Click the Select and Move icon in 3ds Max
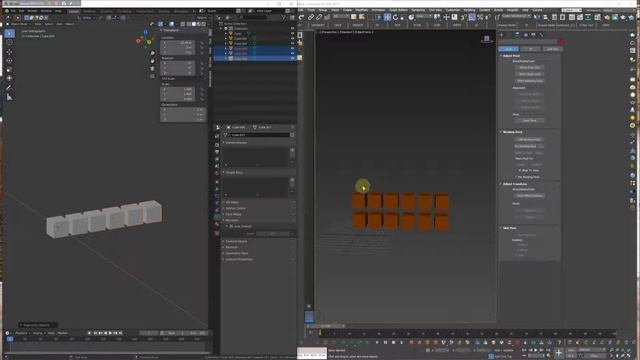The height and width of the screenshot is (360, 640). click(387, 17)
